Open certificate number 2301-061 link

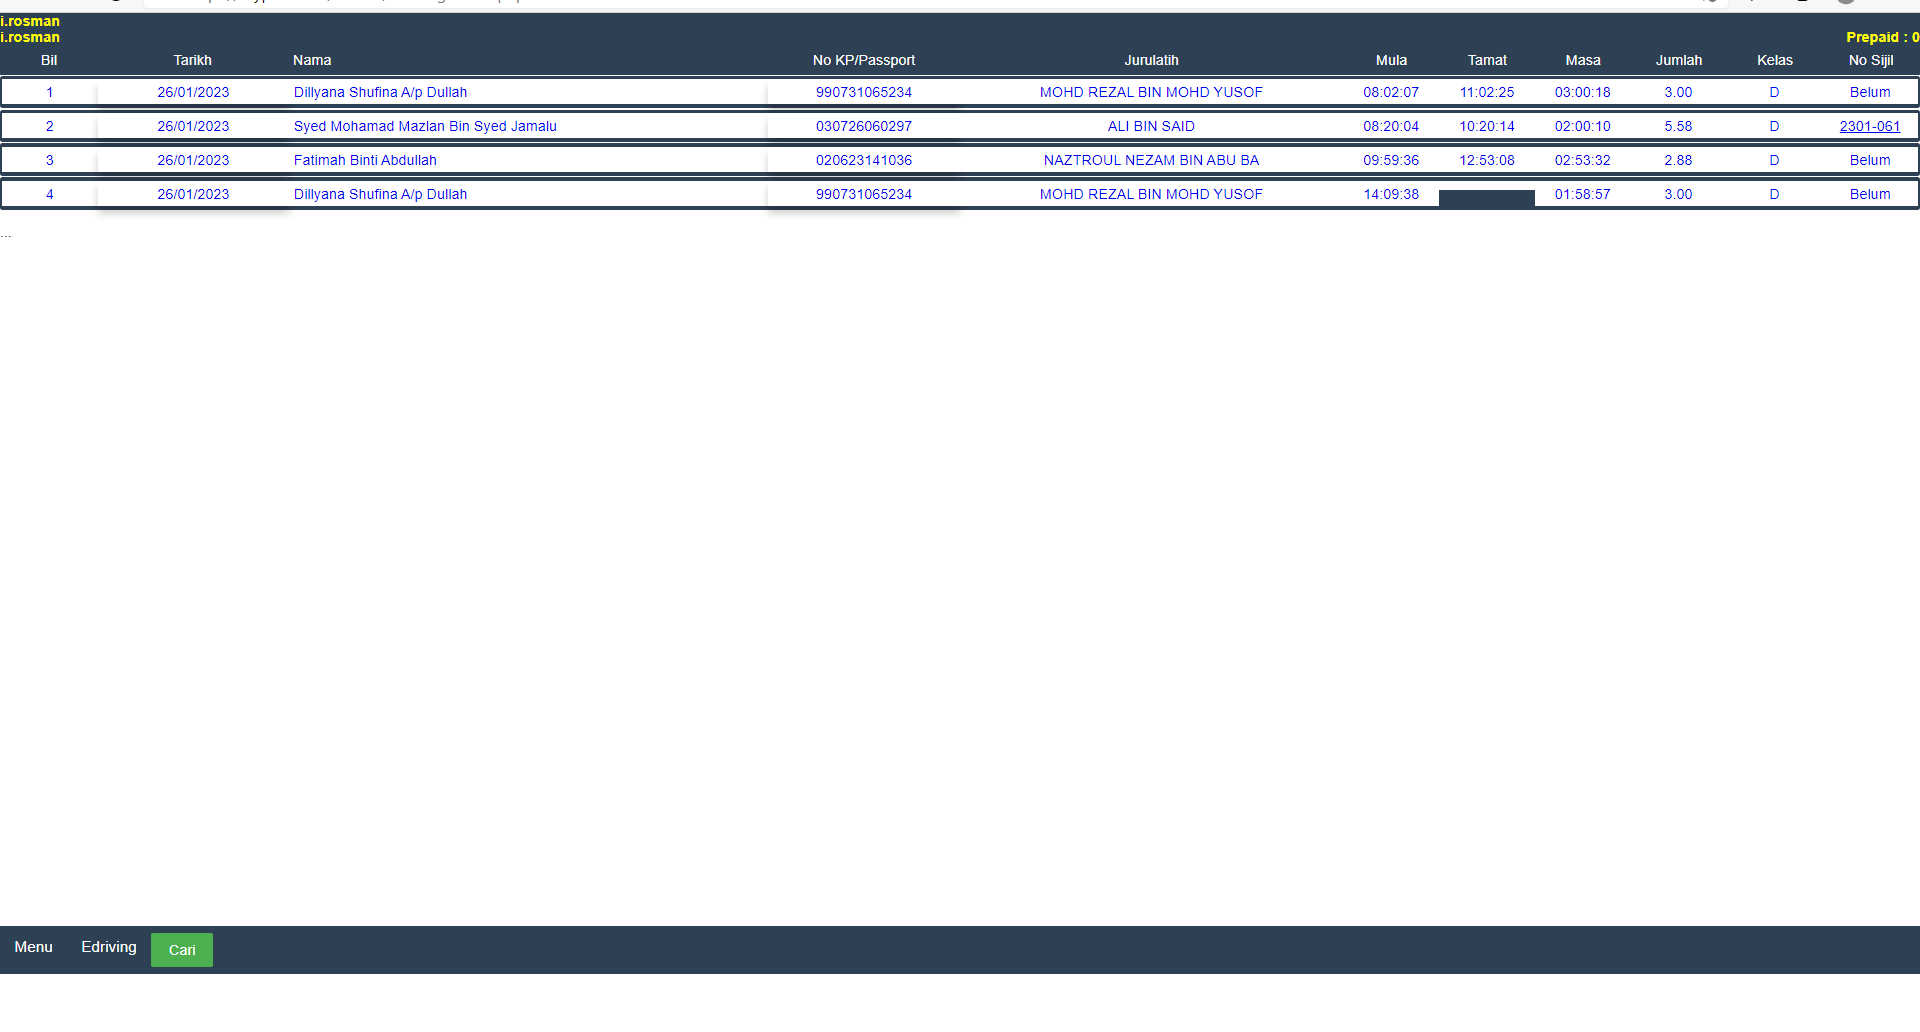1869,126
